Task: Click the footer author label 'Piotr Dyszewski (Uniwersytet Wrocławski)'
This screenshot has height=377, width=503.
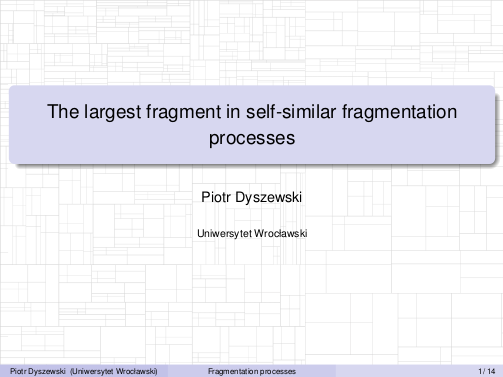Action: pyautogui.click(x=84, y=371)
